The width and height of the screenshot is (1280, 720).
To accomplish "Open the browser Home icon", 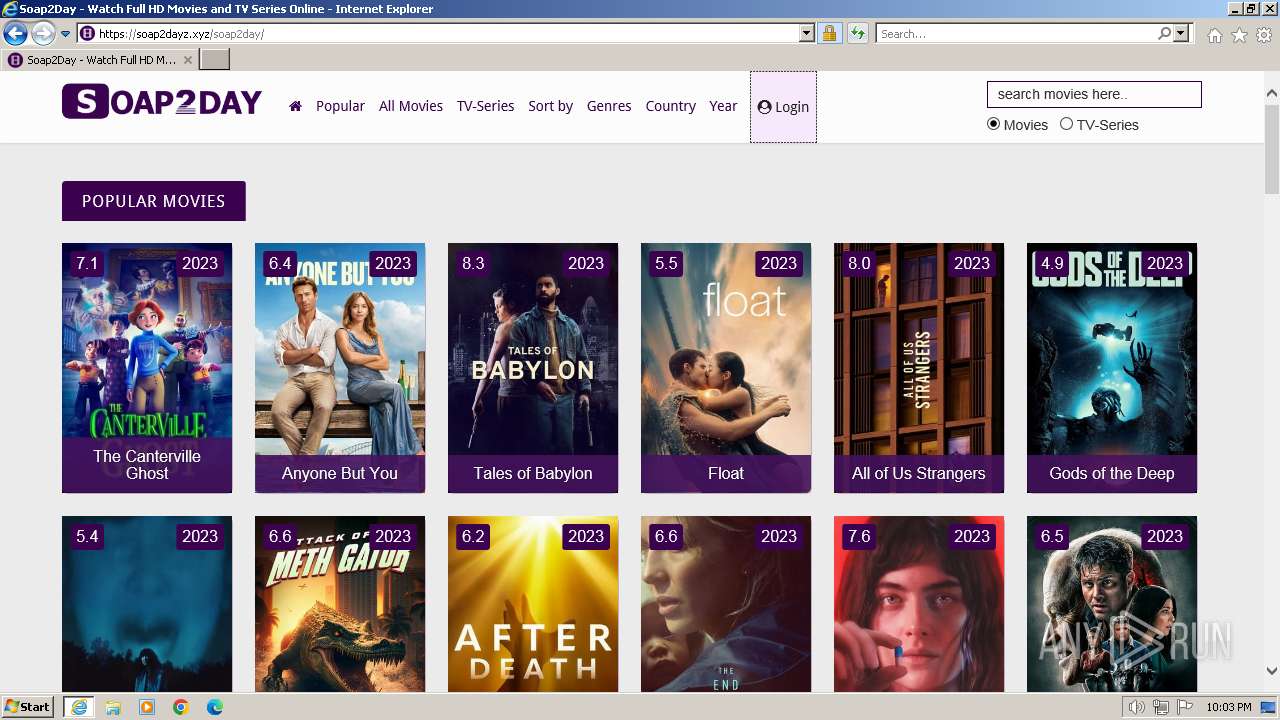I will tap(1214, 35).
